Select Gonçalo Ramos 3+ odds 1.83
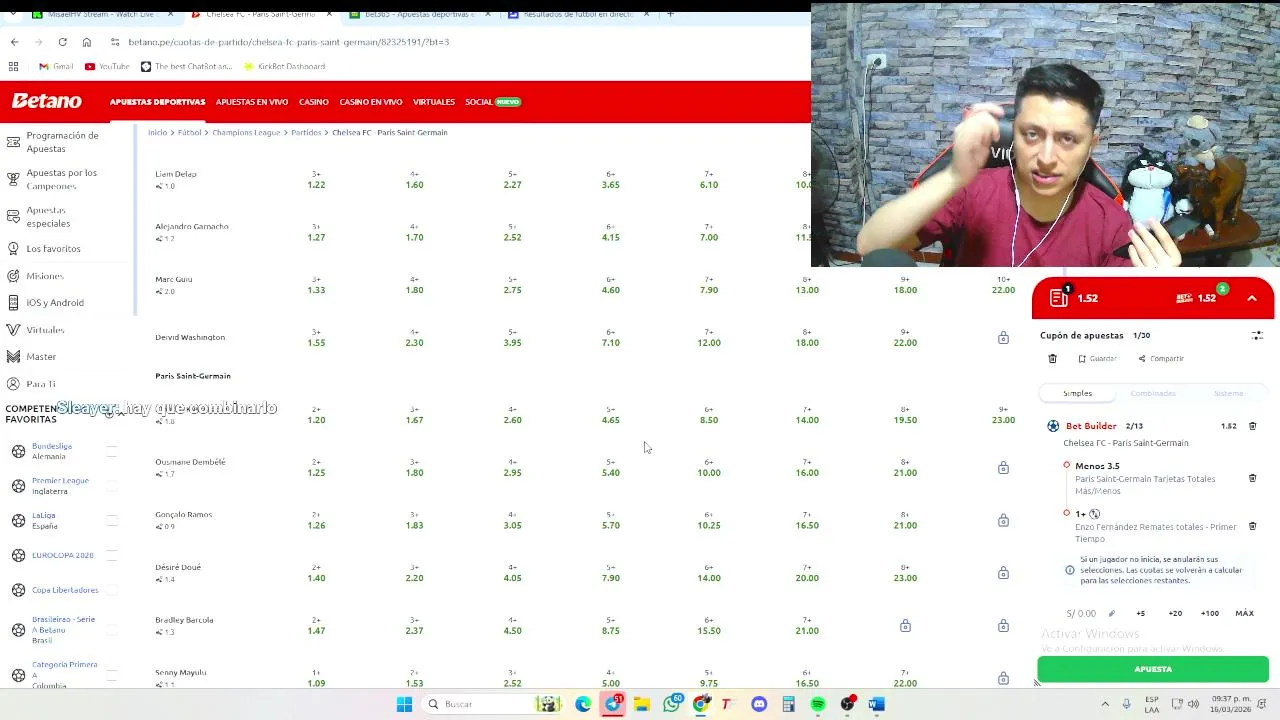Screen dimensions: 1280x720 click(414, 520)
